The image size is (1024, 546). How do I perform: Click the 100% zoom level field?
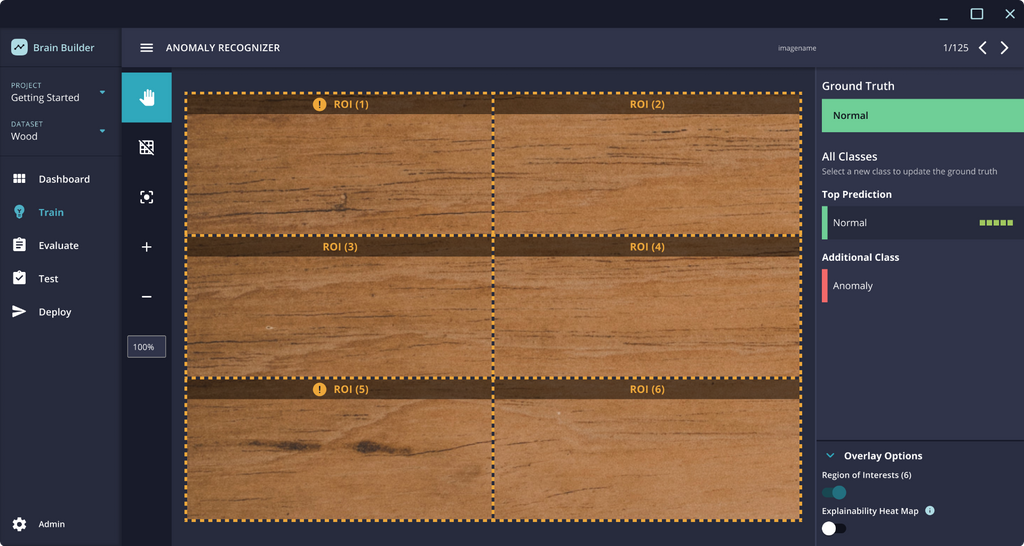146,347
